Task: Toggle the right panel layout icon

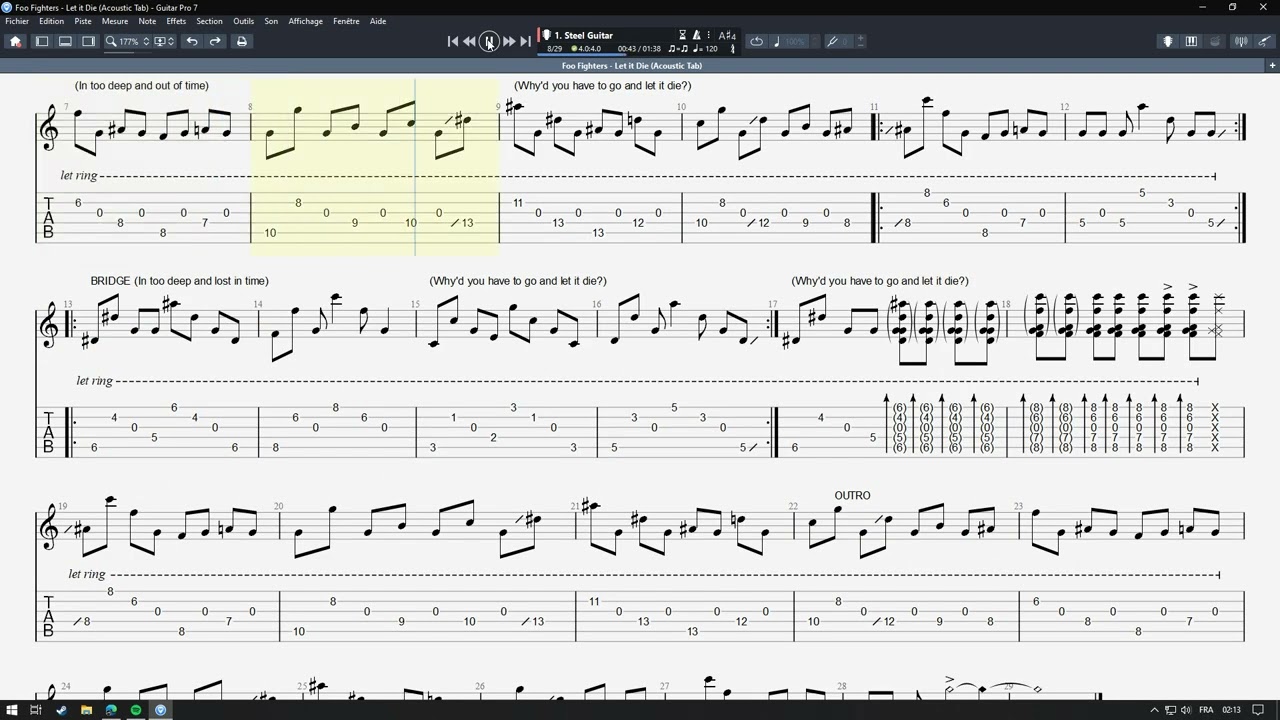Action: pyautogui.click(x=88, y=41)
